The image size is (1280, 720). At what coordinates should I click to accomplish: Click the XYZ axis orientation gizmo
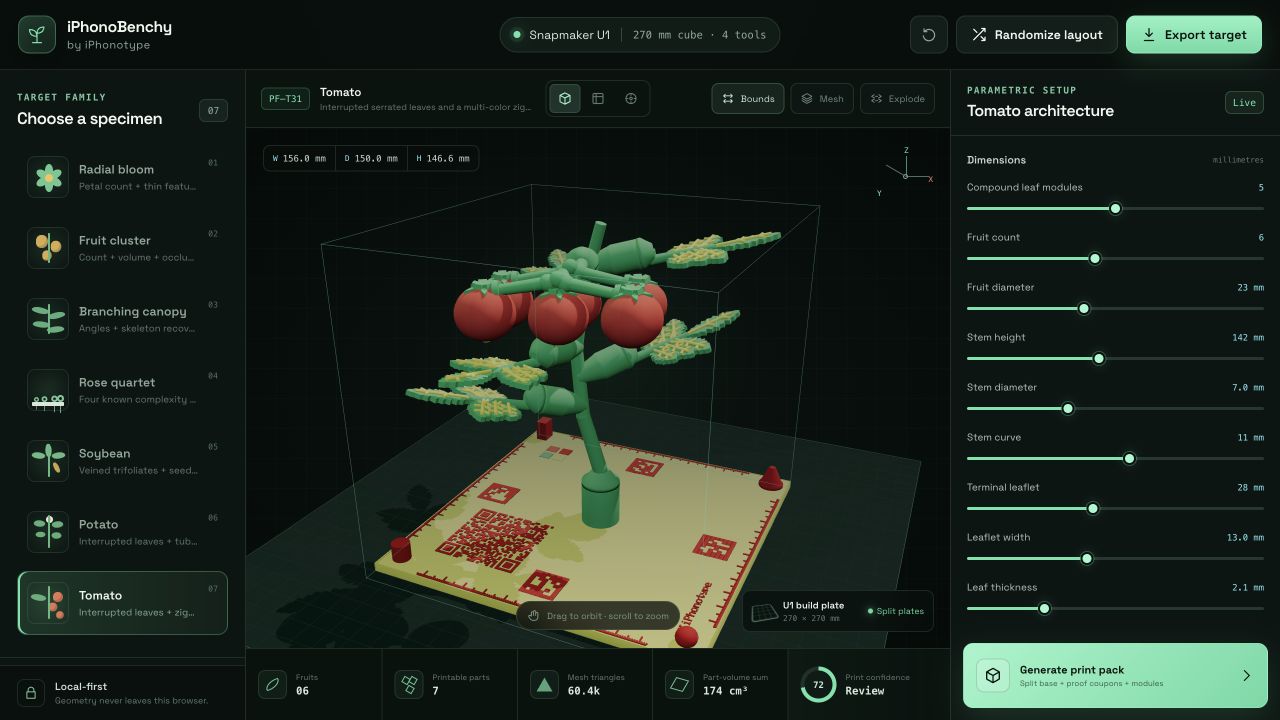906,173
